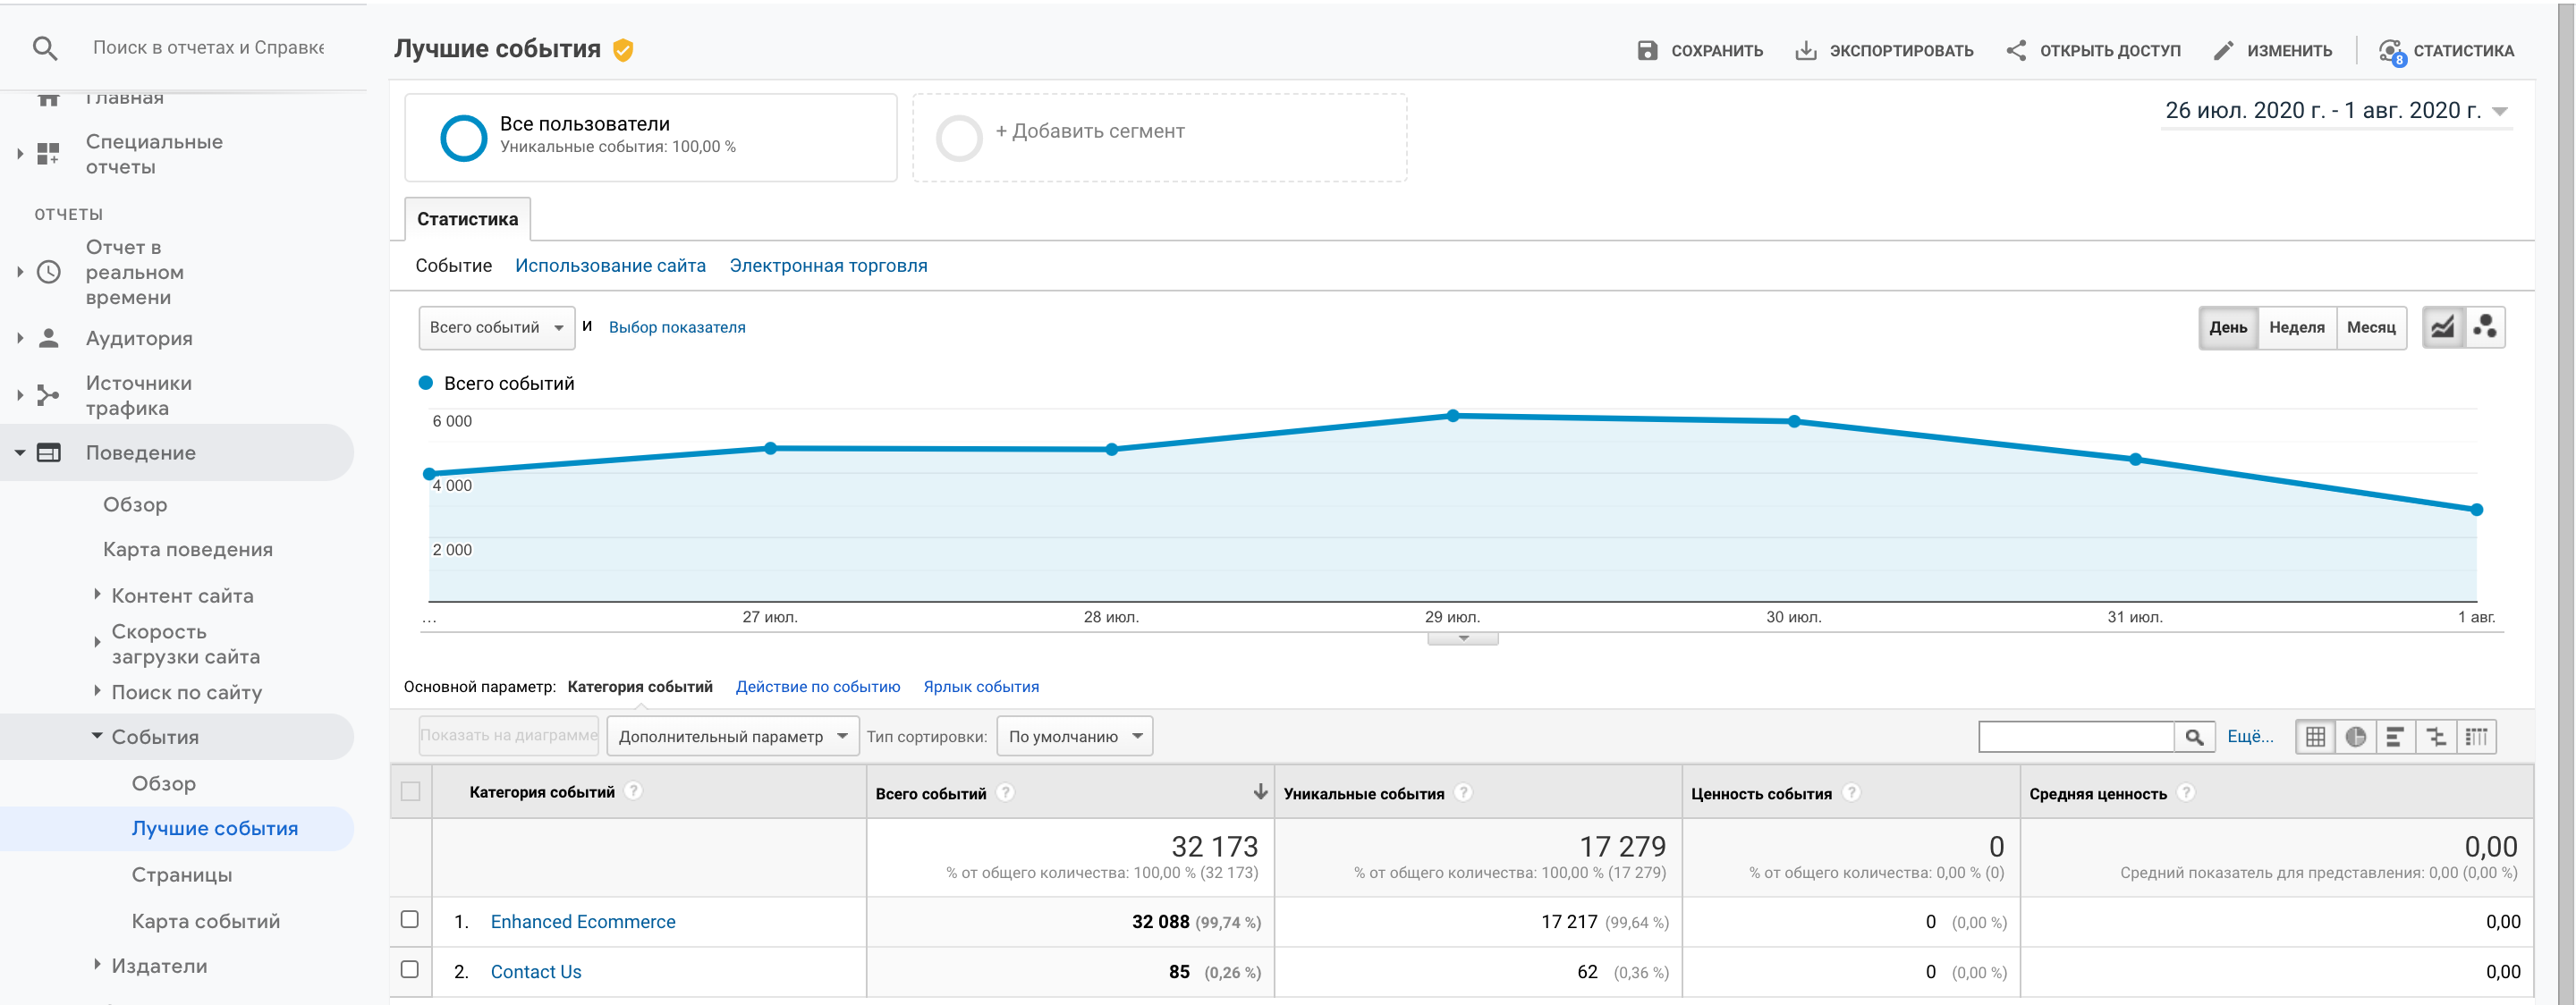The height and width of the screenshot is (1005, 2576).
Task: Click into the table search input field
Action: point(2076,737)
